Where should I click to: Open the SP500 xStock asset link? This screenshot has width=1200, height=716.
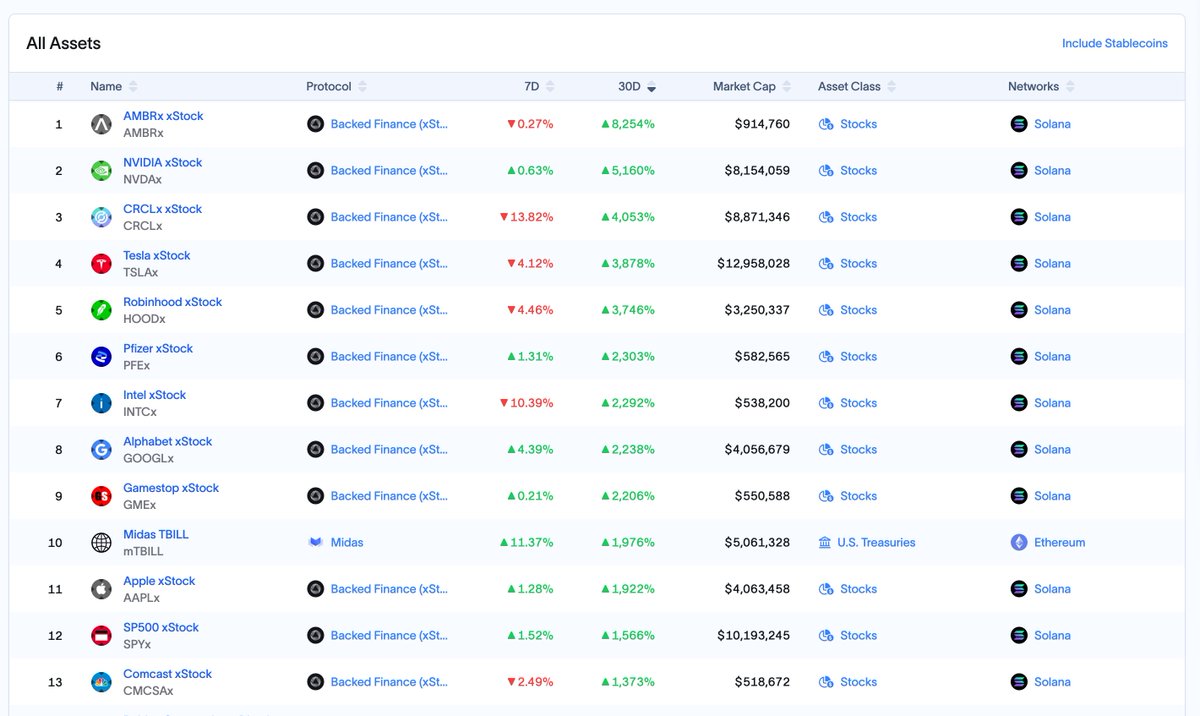pos(161,627)
